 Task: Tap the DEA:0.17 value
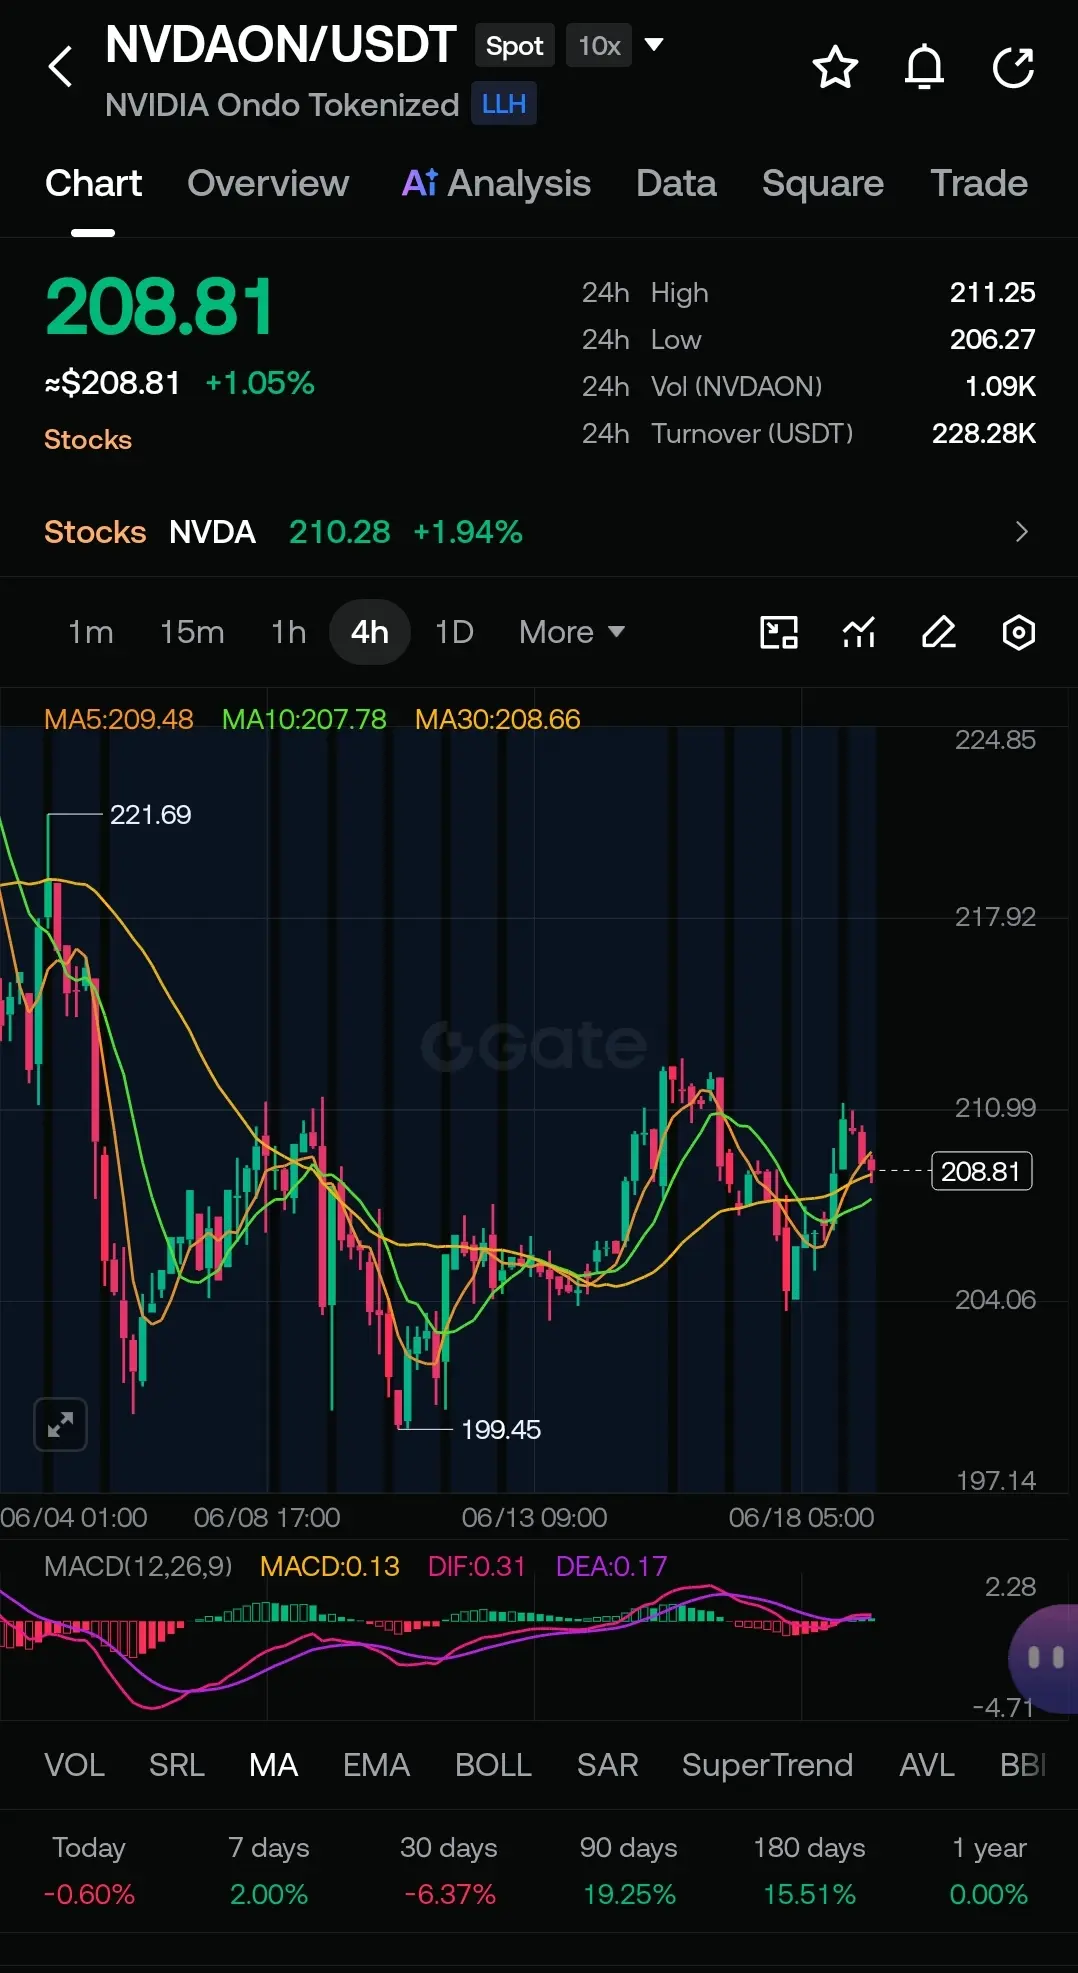[611, 1566]
